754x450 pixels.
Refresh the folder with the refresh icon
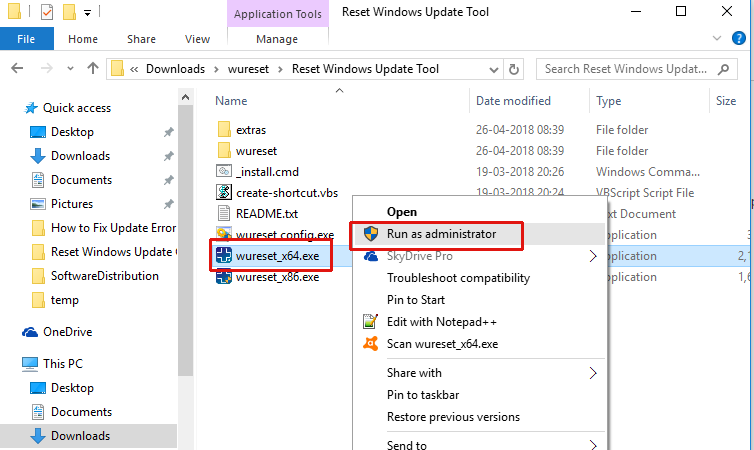(514, 70)
